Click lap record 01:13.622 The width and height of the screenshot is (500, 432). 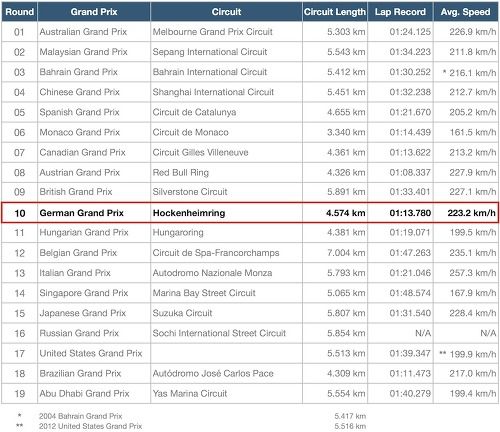pos(410,152)
